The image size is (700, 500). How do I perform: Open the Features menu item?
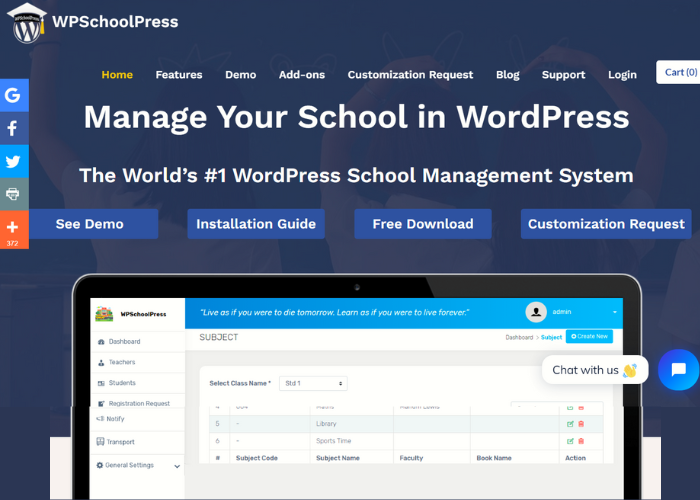(179, 75)
